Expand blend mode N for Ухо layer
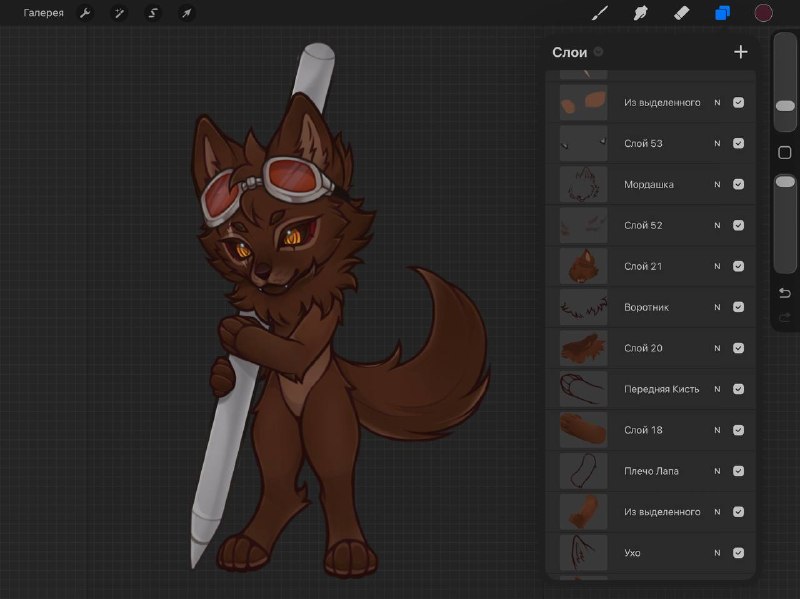 (717, 553)
